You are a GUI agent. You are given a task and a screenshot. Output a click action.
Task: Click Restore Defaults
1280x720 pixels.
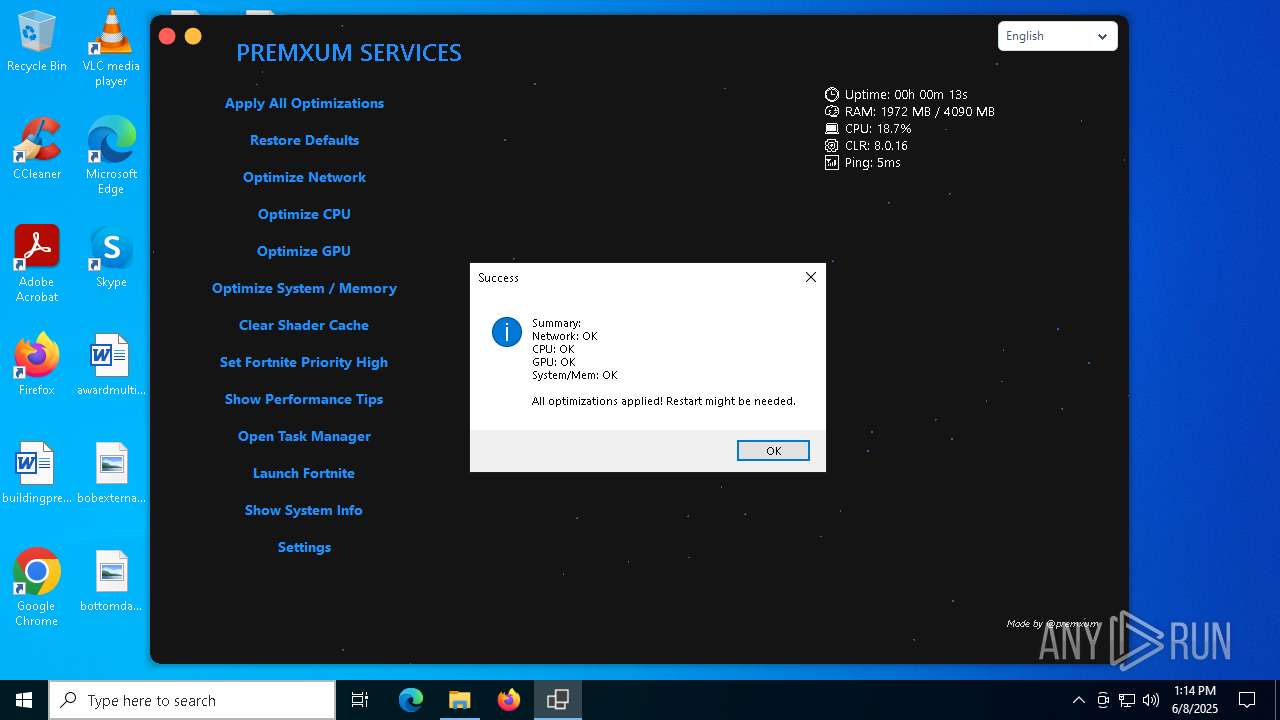pos(304,140)
